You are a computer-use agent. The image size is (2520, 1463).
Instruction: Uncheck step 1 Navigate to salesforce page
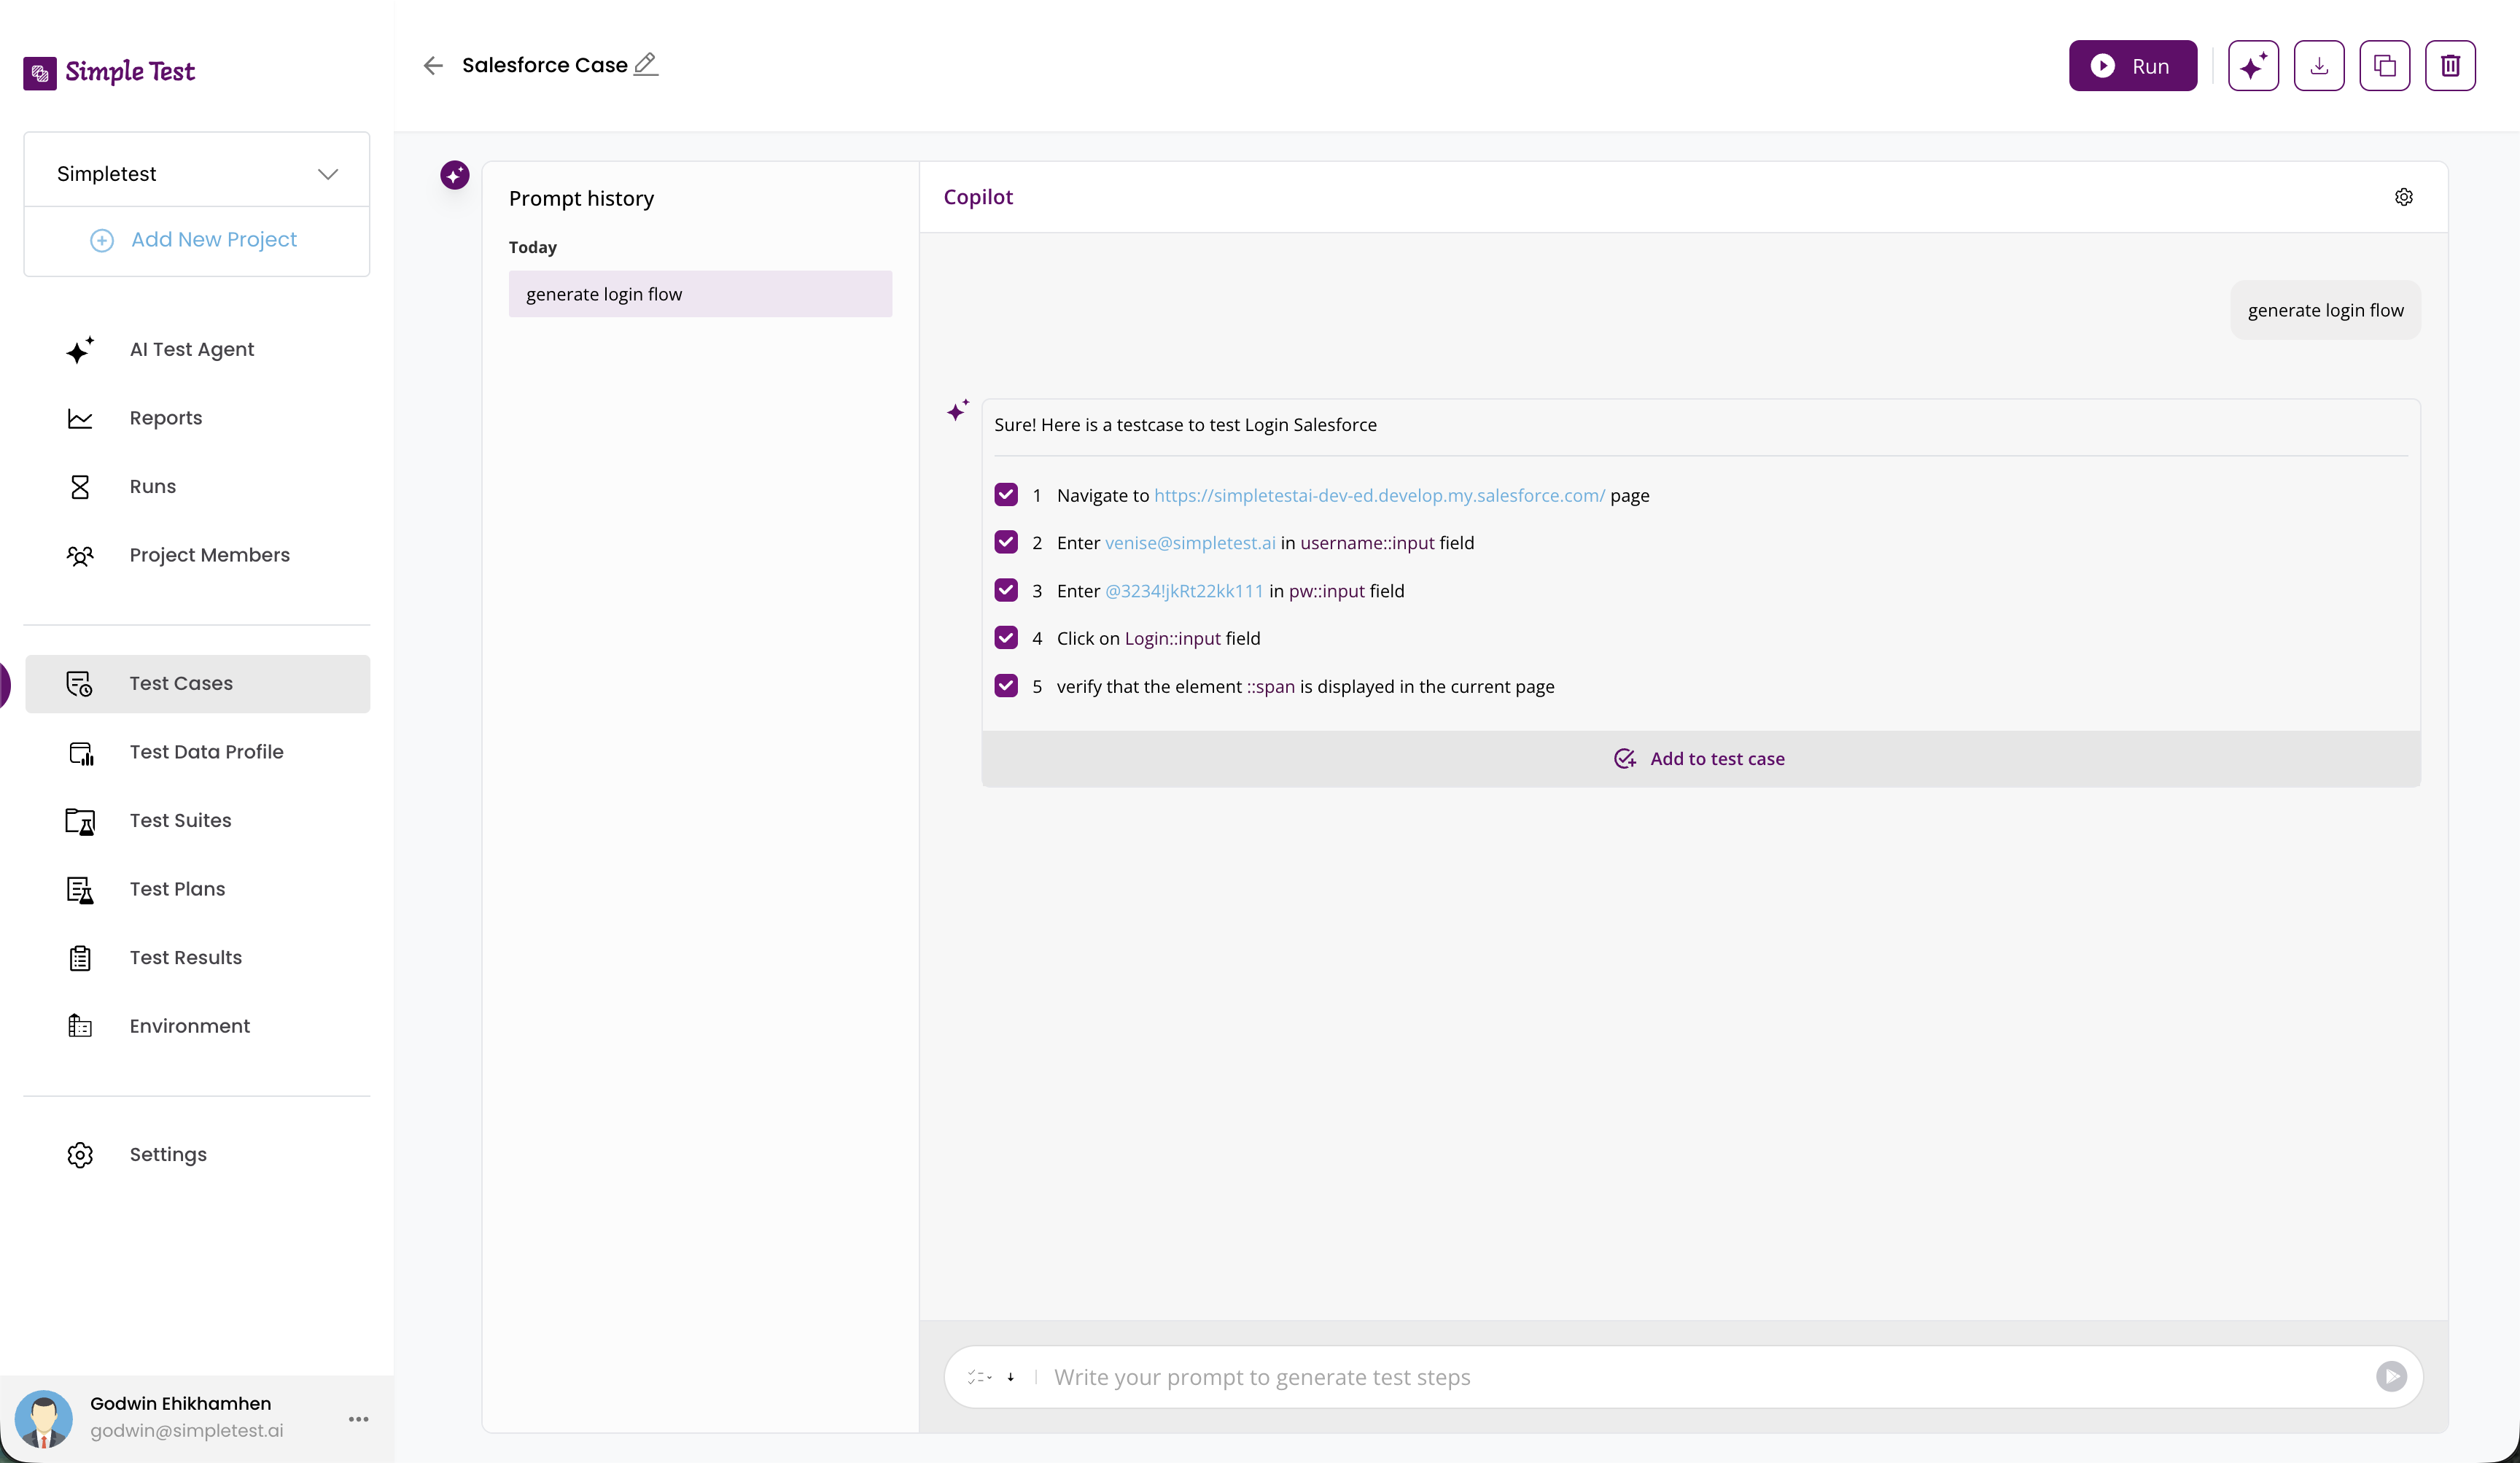1006,495
